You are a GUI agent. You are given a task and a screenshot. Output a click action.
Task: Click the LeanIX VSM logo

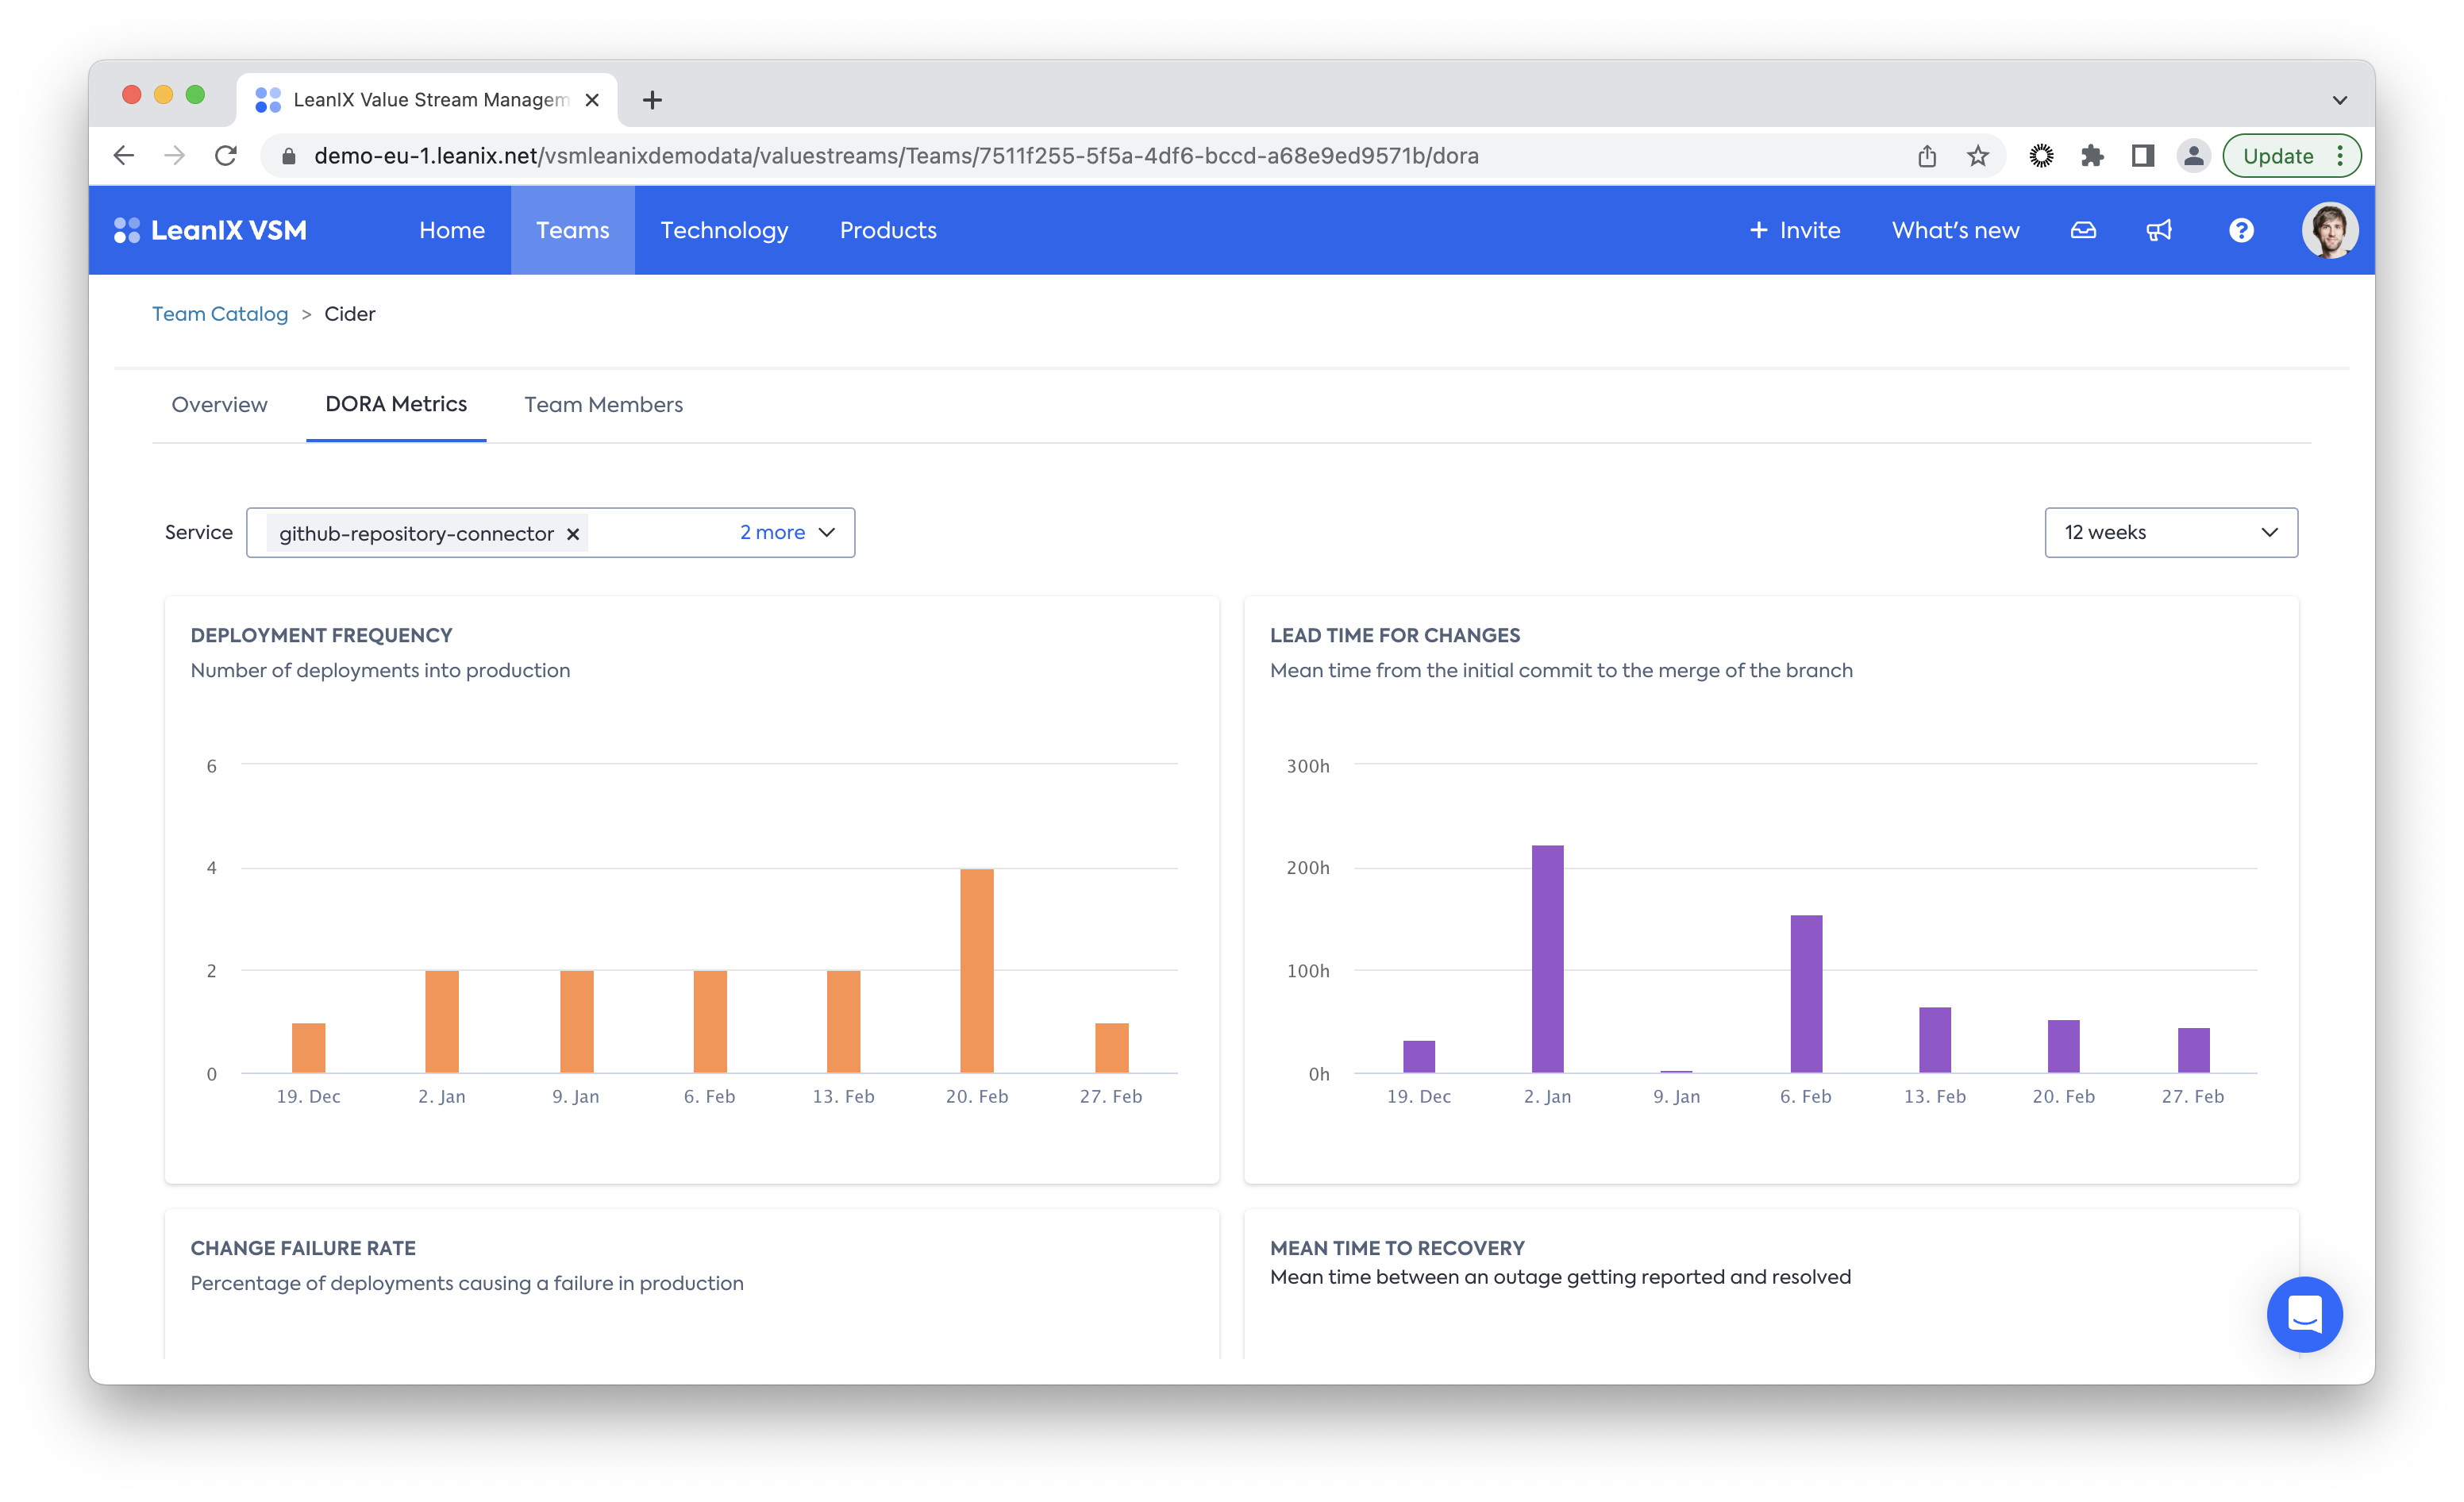click(211, 231)
